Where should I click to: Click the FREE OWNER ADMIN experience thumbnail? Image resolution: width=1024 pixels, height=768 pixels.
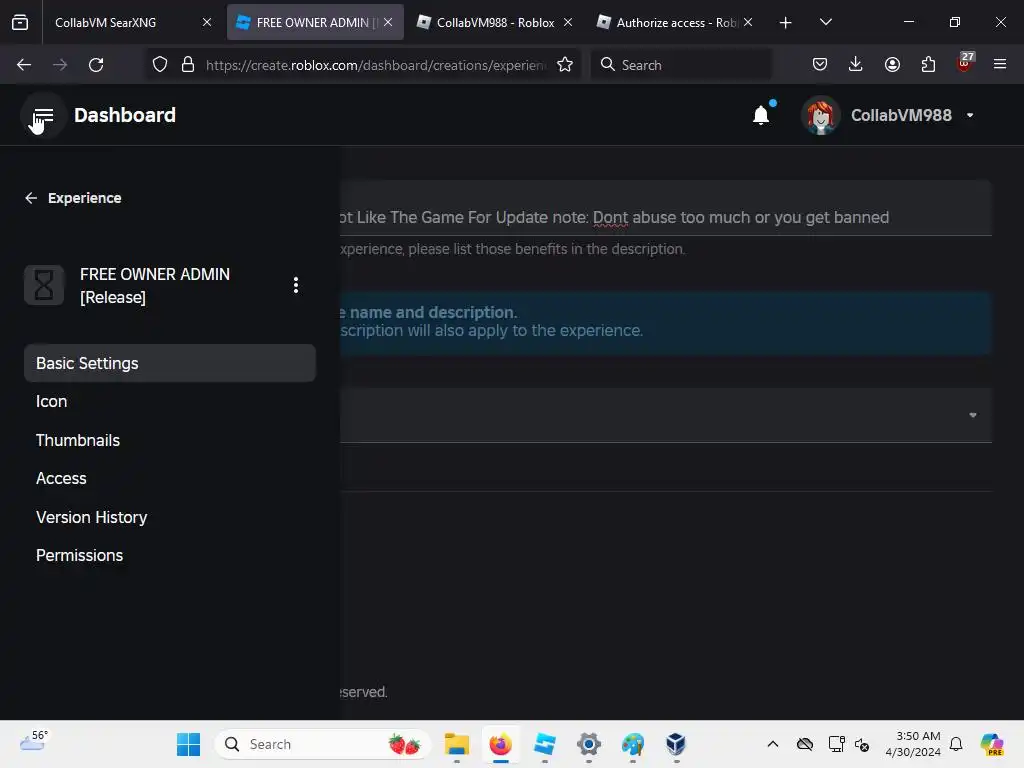[x=44, y=285]
